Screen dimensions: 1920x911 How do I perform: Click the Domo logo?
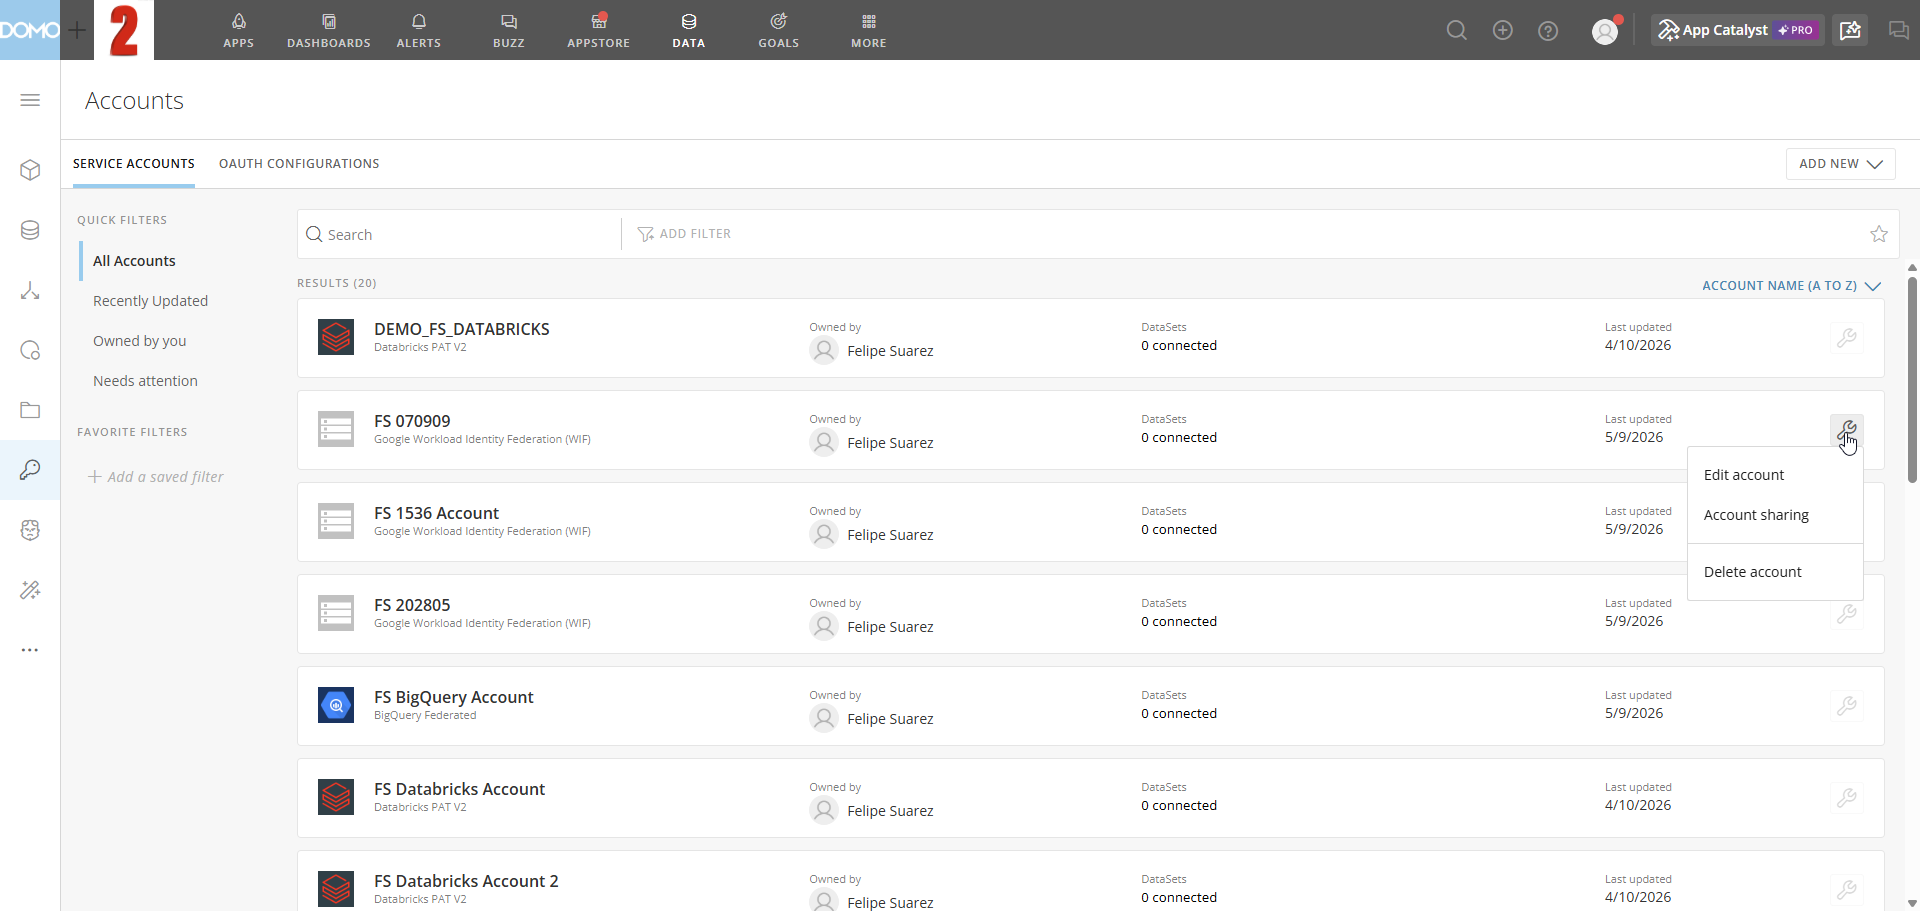pos(30,30)
